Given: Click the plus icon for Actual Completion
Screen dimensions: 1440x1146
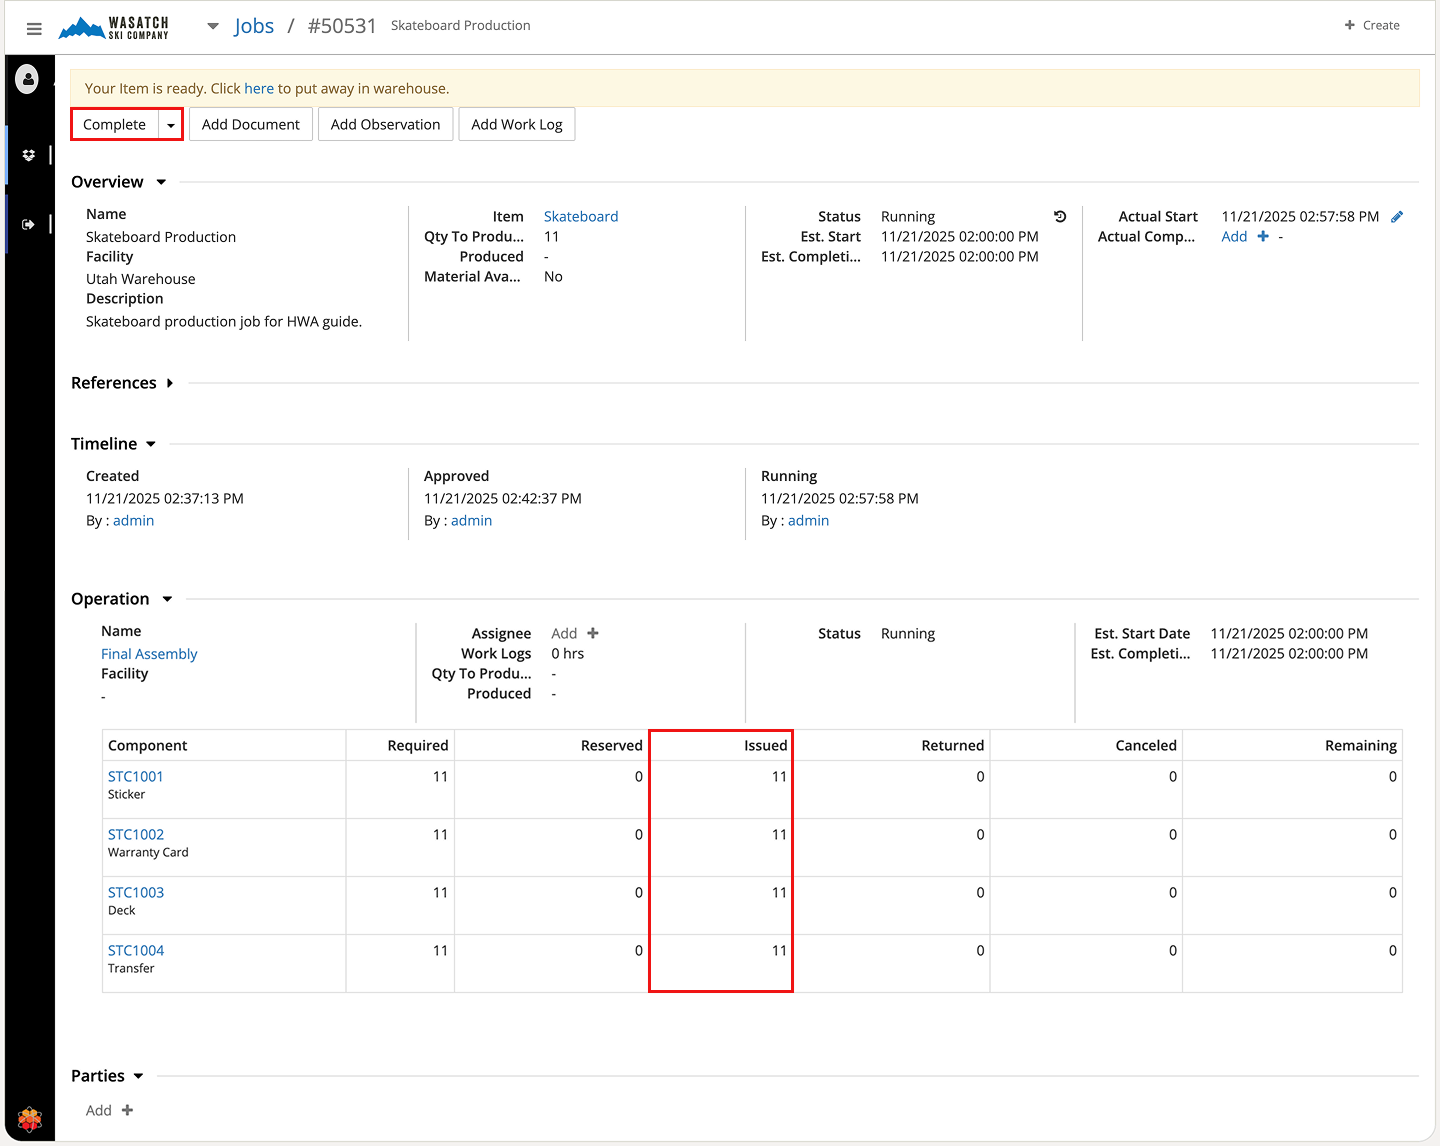Looking at the screenshot, I should [1263, 237].
